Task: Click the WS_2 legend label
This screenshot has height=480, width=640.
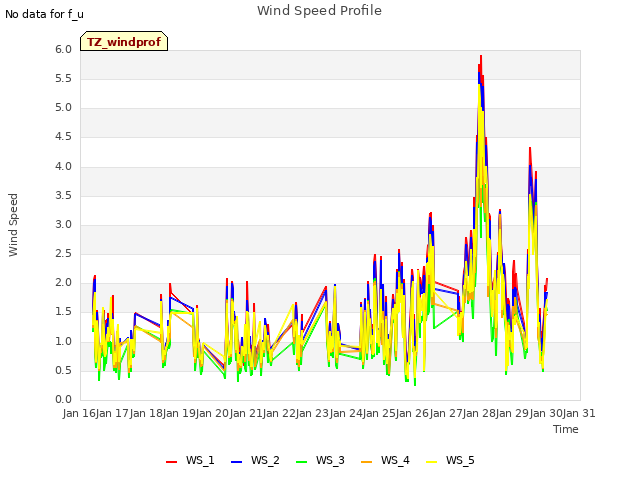Action: [x=265, y=460]
